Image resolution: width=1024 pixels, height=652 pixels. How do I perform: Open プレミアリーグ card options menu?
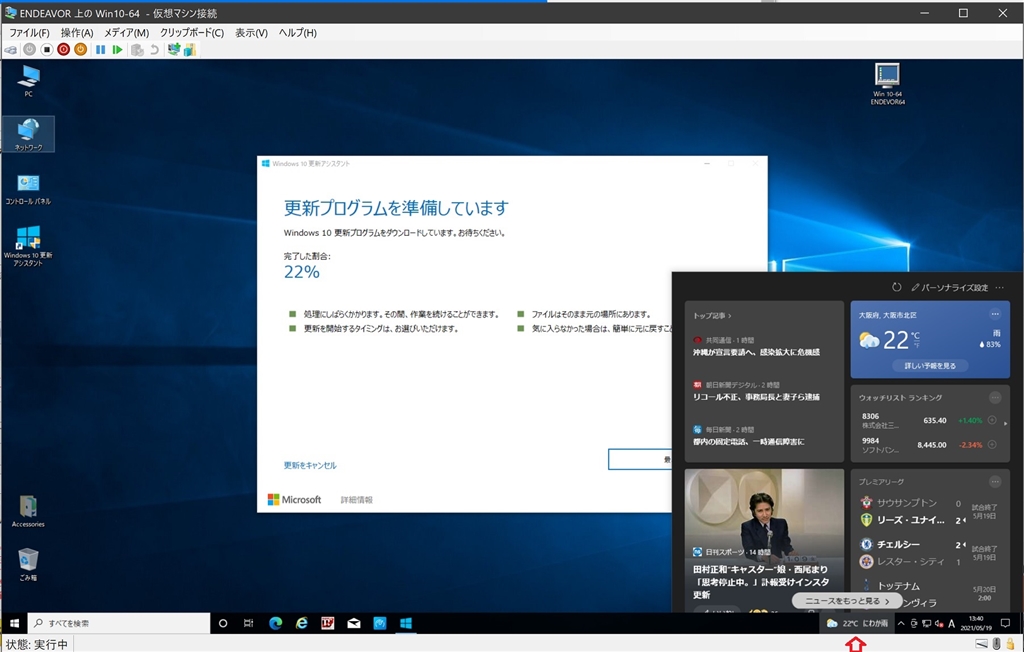pyautogui.click(x=995, y=481)
